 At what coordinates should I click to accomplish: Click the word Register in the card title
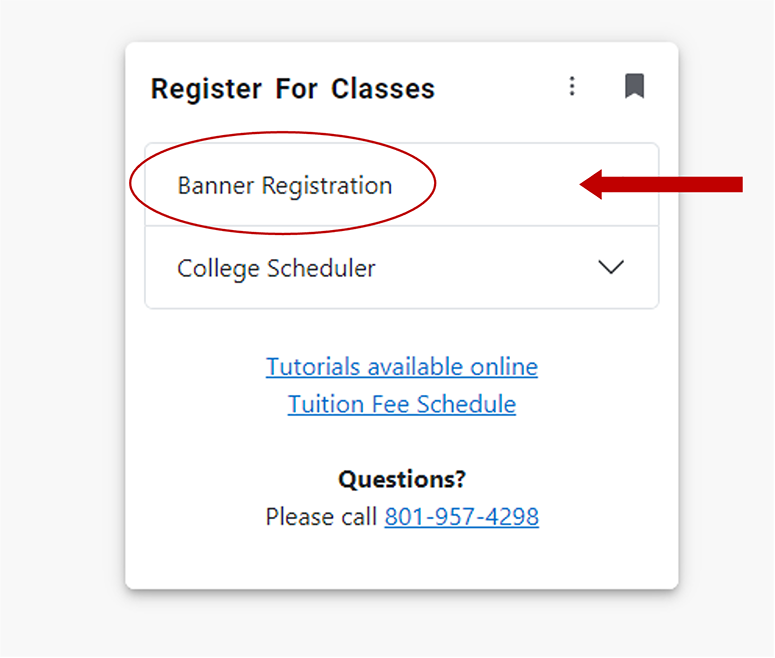coord(204,89)
